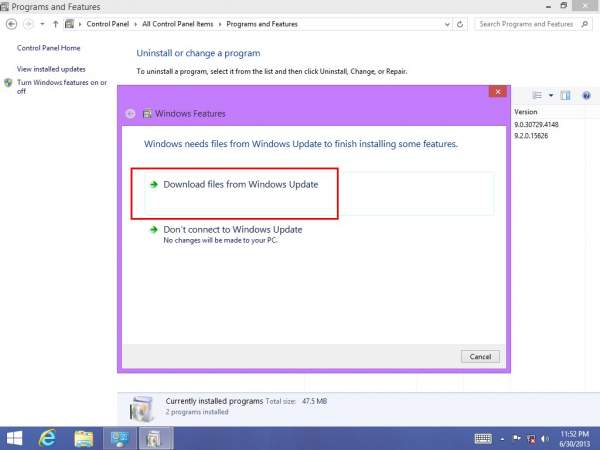600x450 pixels.
Task: Click the installed programs icon in details pane
Action: 142,408
